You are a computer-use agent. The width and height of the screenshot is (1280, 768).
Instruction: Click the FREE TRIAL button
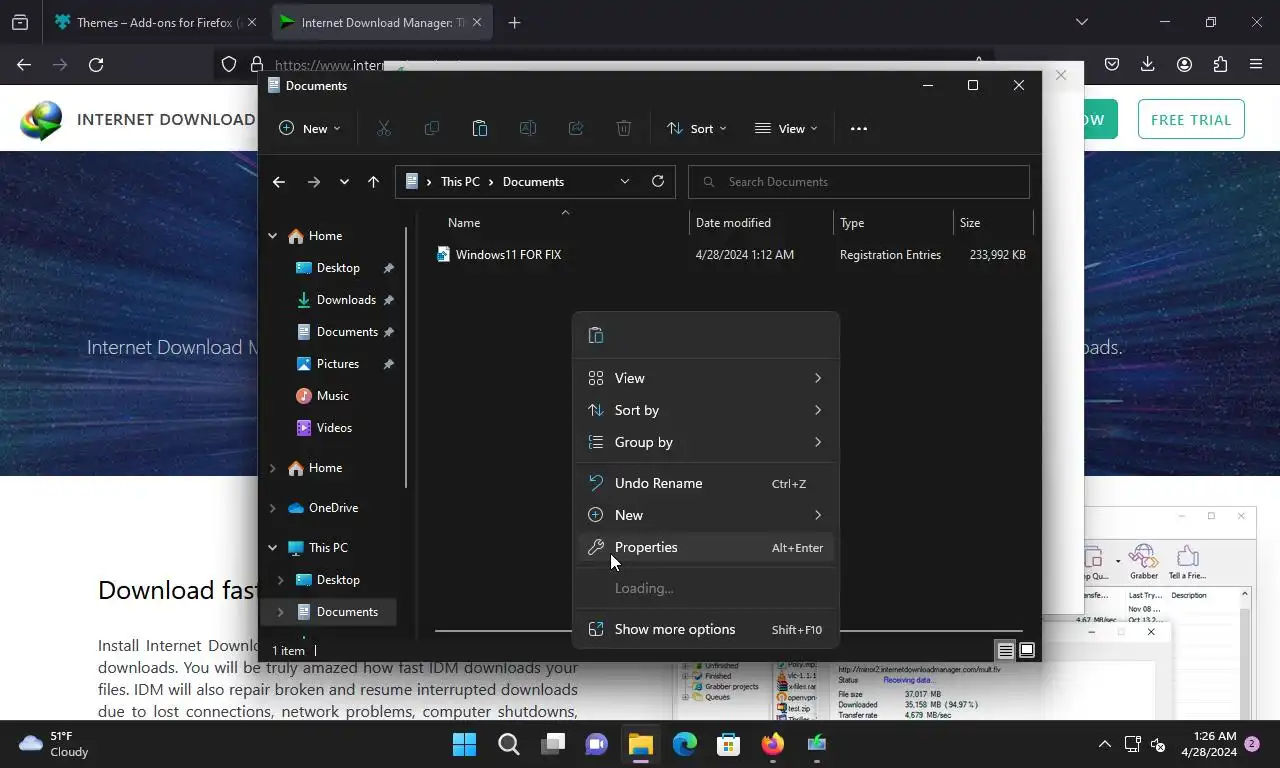[1191, 119]
